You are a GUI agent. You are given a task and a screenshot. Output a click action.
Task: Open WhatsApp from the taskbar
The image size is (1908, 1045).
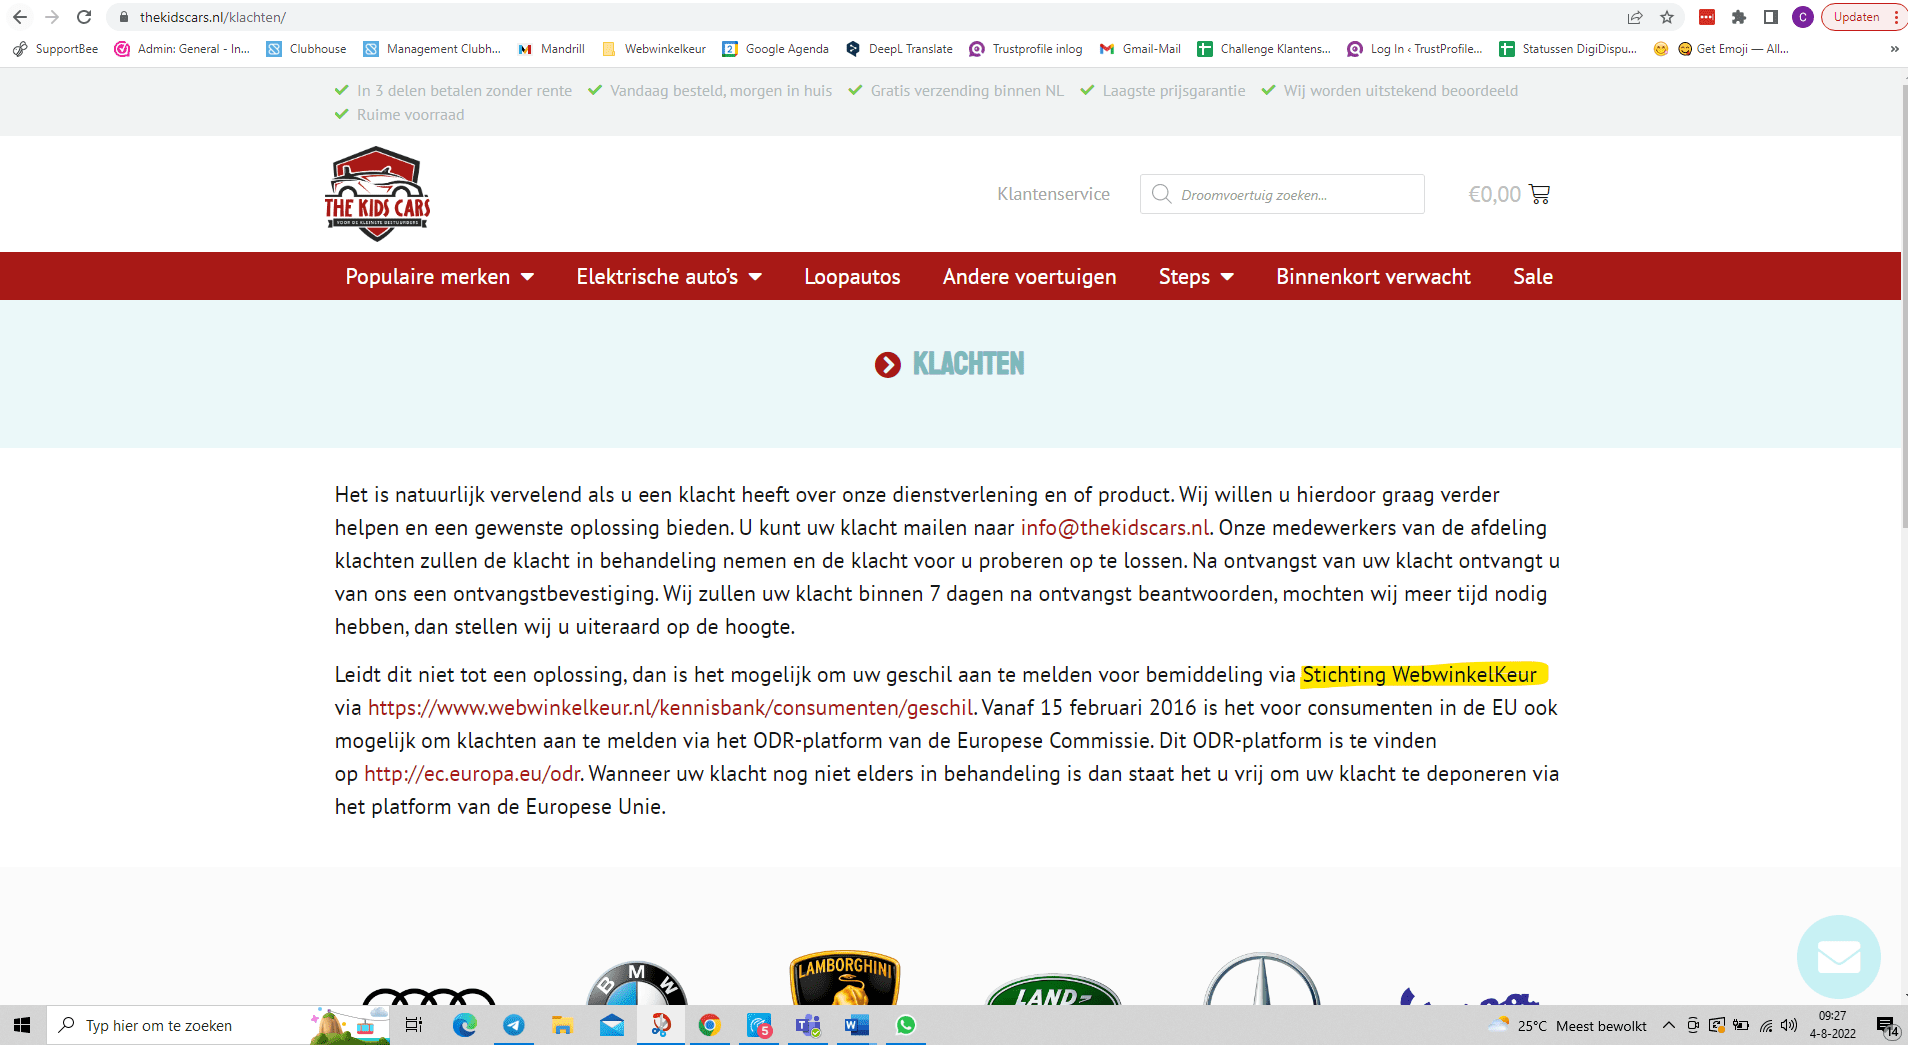(906, 1025)
